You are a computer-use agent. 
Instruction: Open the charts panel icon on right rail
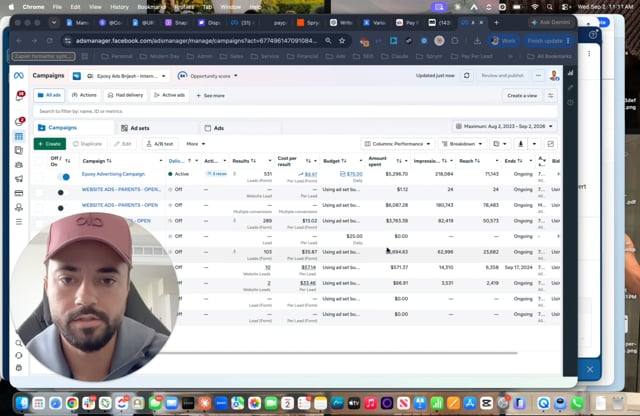(x=570, y=73)
